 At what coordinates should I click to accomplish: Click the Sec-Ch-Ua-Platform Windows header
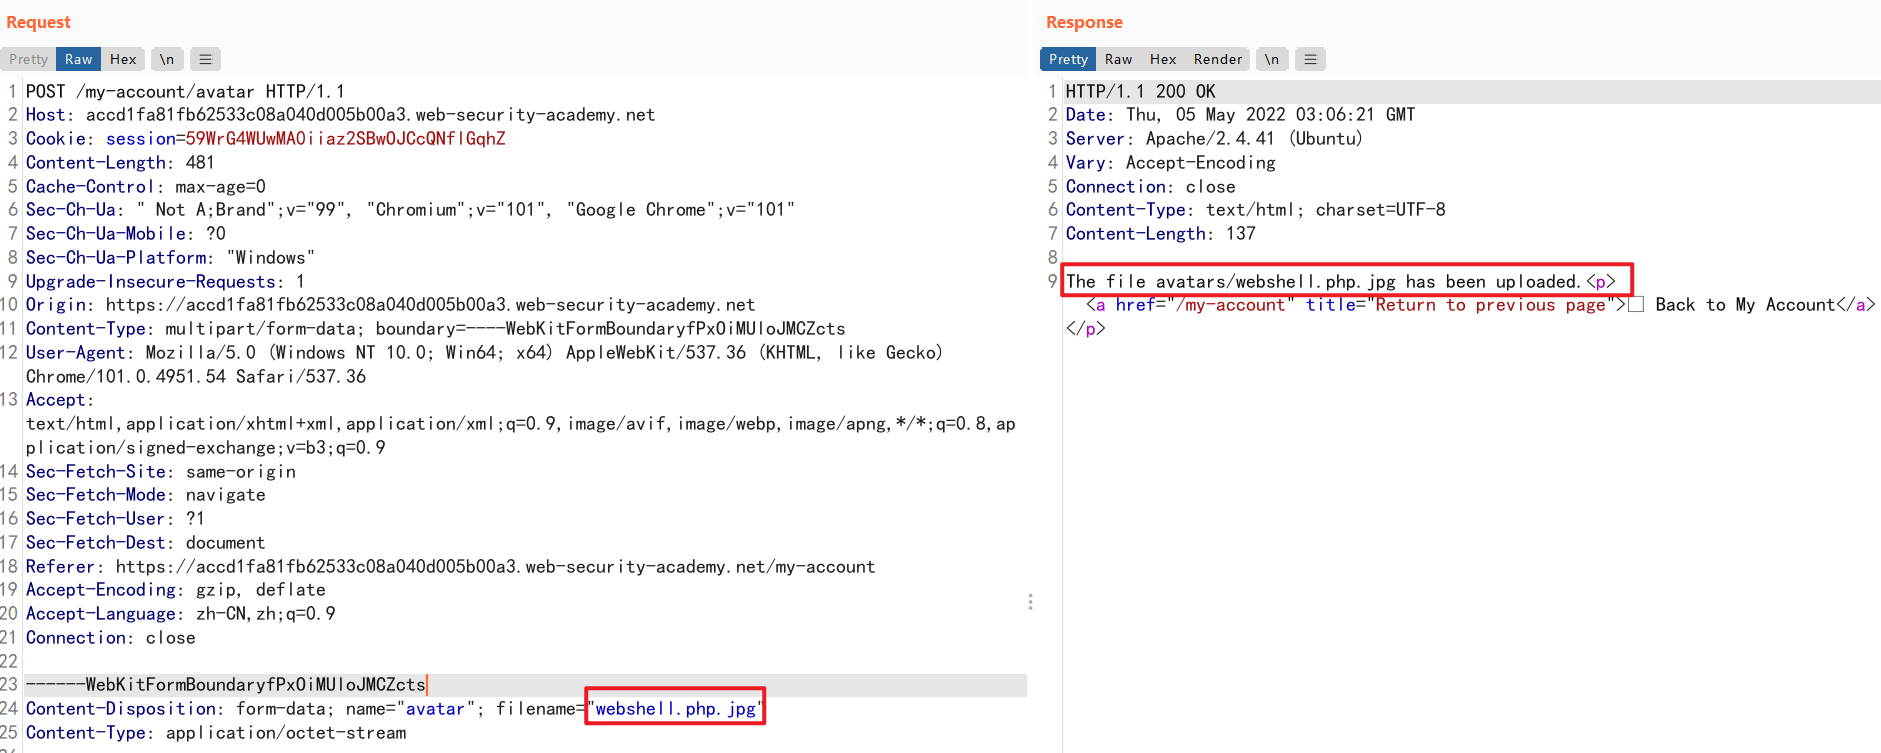coord(170,257)
